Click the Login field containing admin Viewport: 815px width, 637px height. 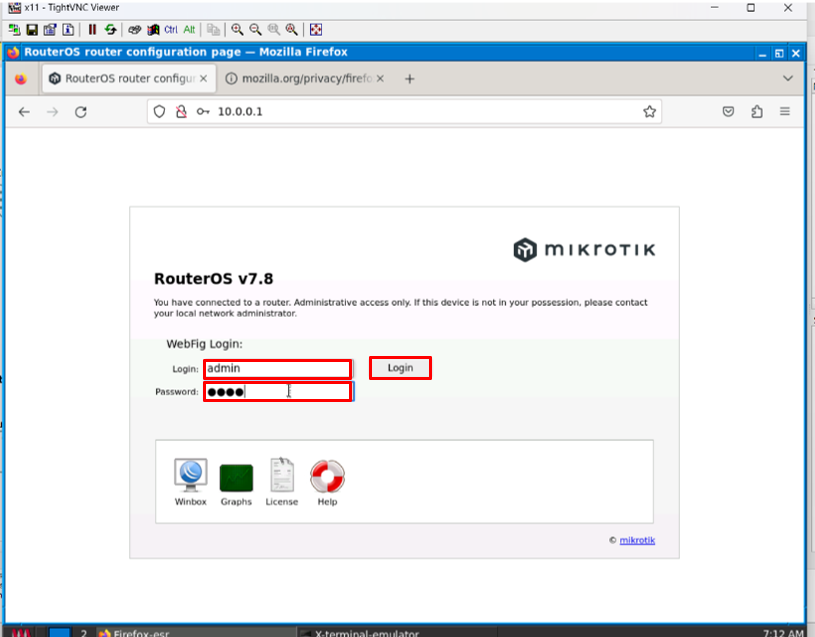tap(277, 369)
